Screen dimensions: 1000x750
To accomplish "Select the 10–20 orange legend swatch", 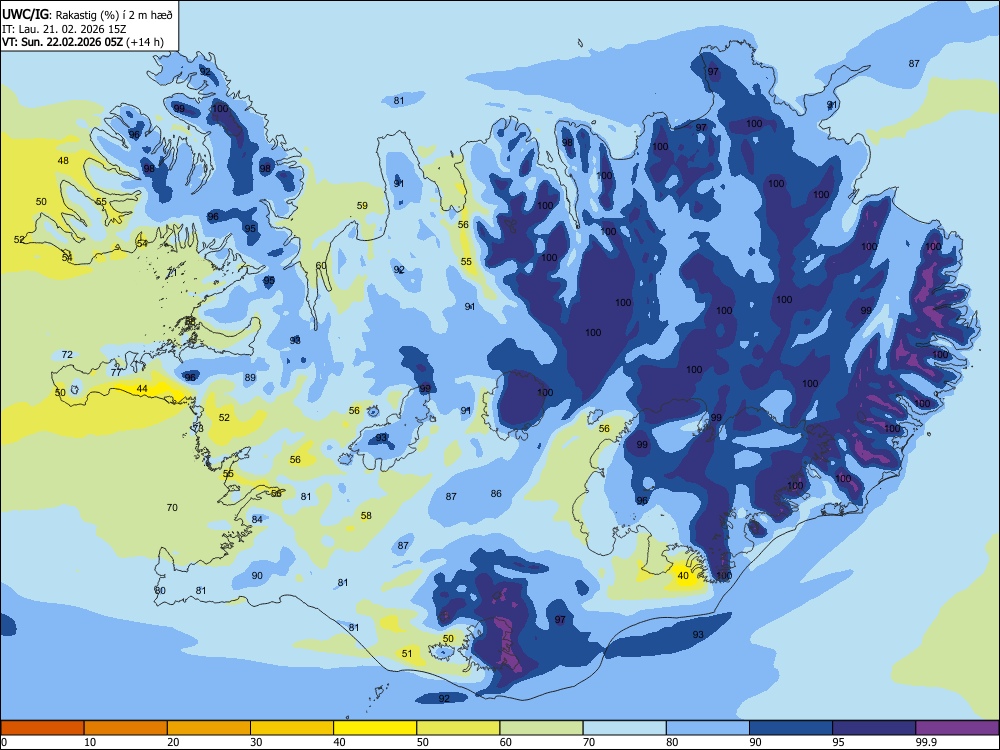I will 126,728.
